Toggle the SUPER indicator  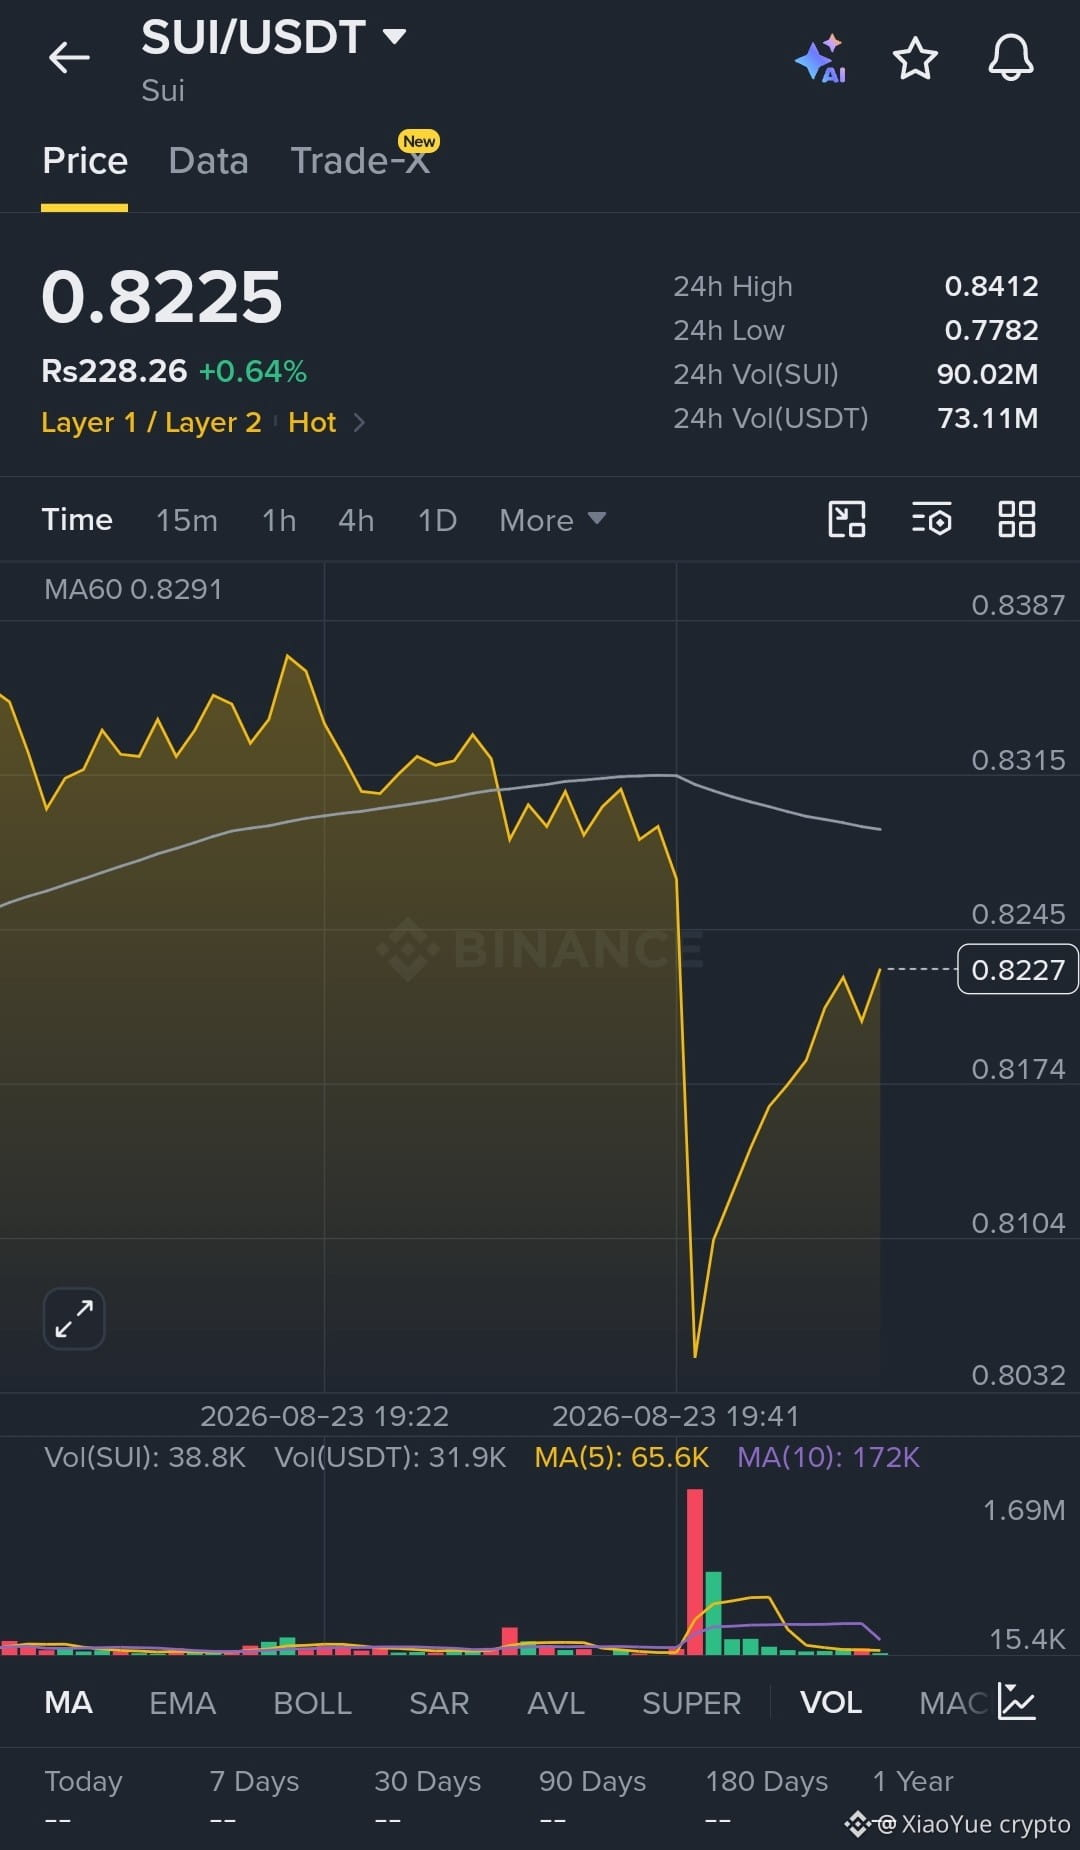(x=692, y=1702)
